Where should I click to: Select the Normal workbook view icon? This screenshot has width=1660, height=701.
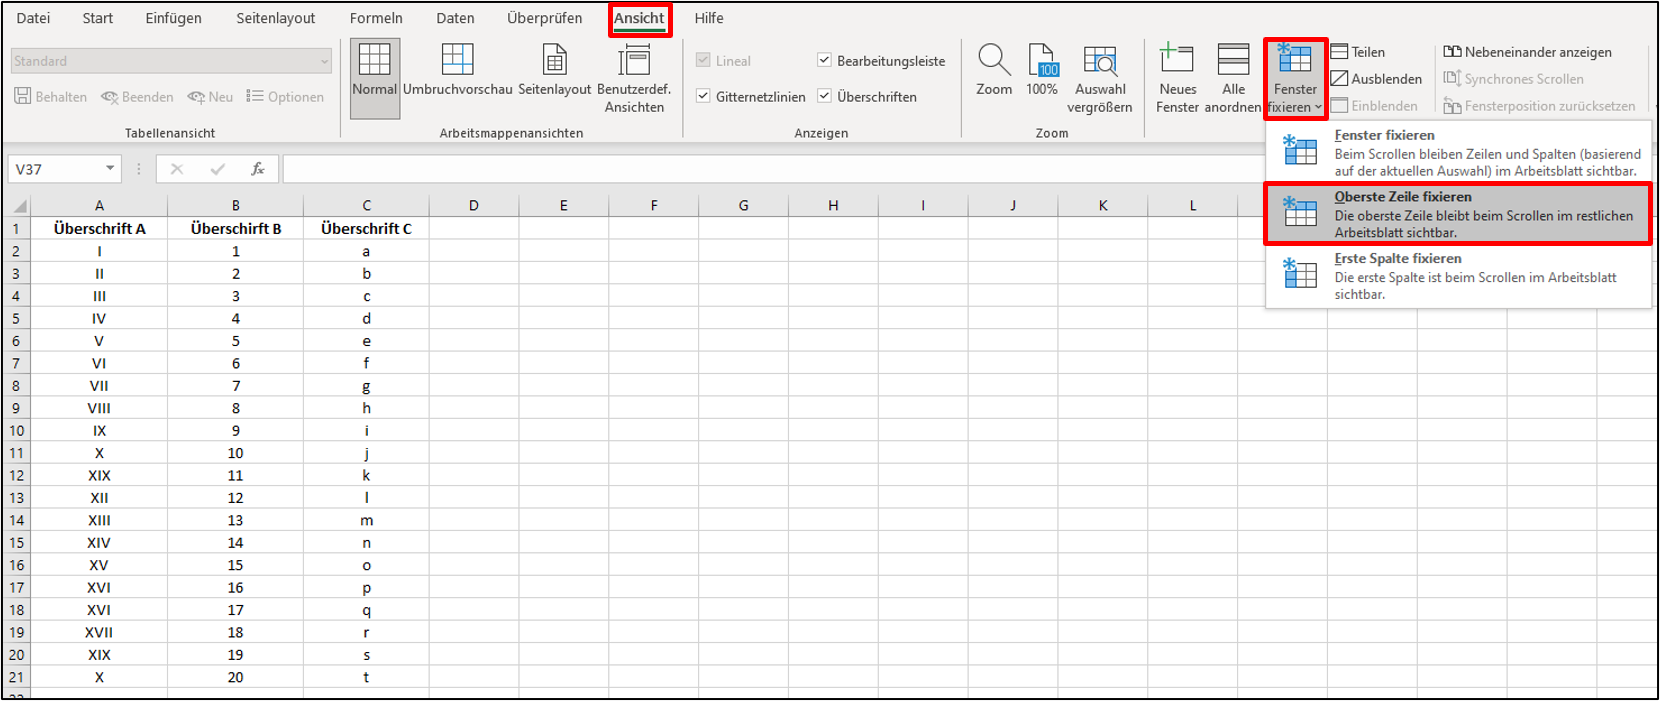375,78
